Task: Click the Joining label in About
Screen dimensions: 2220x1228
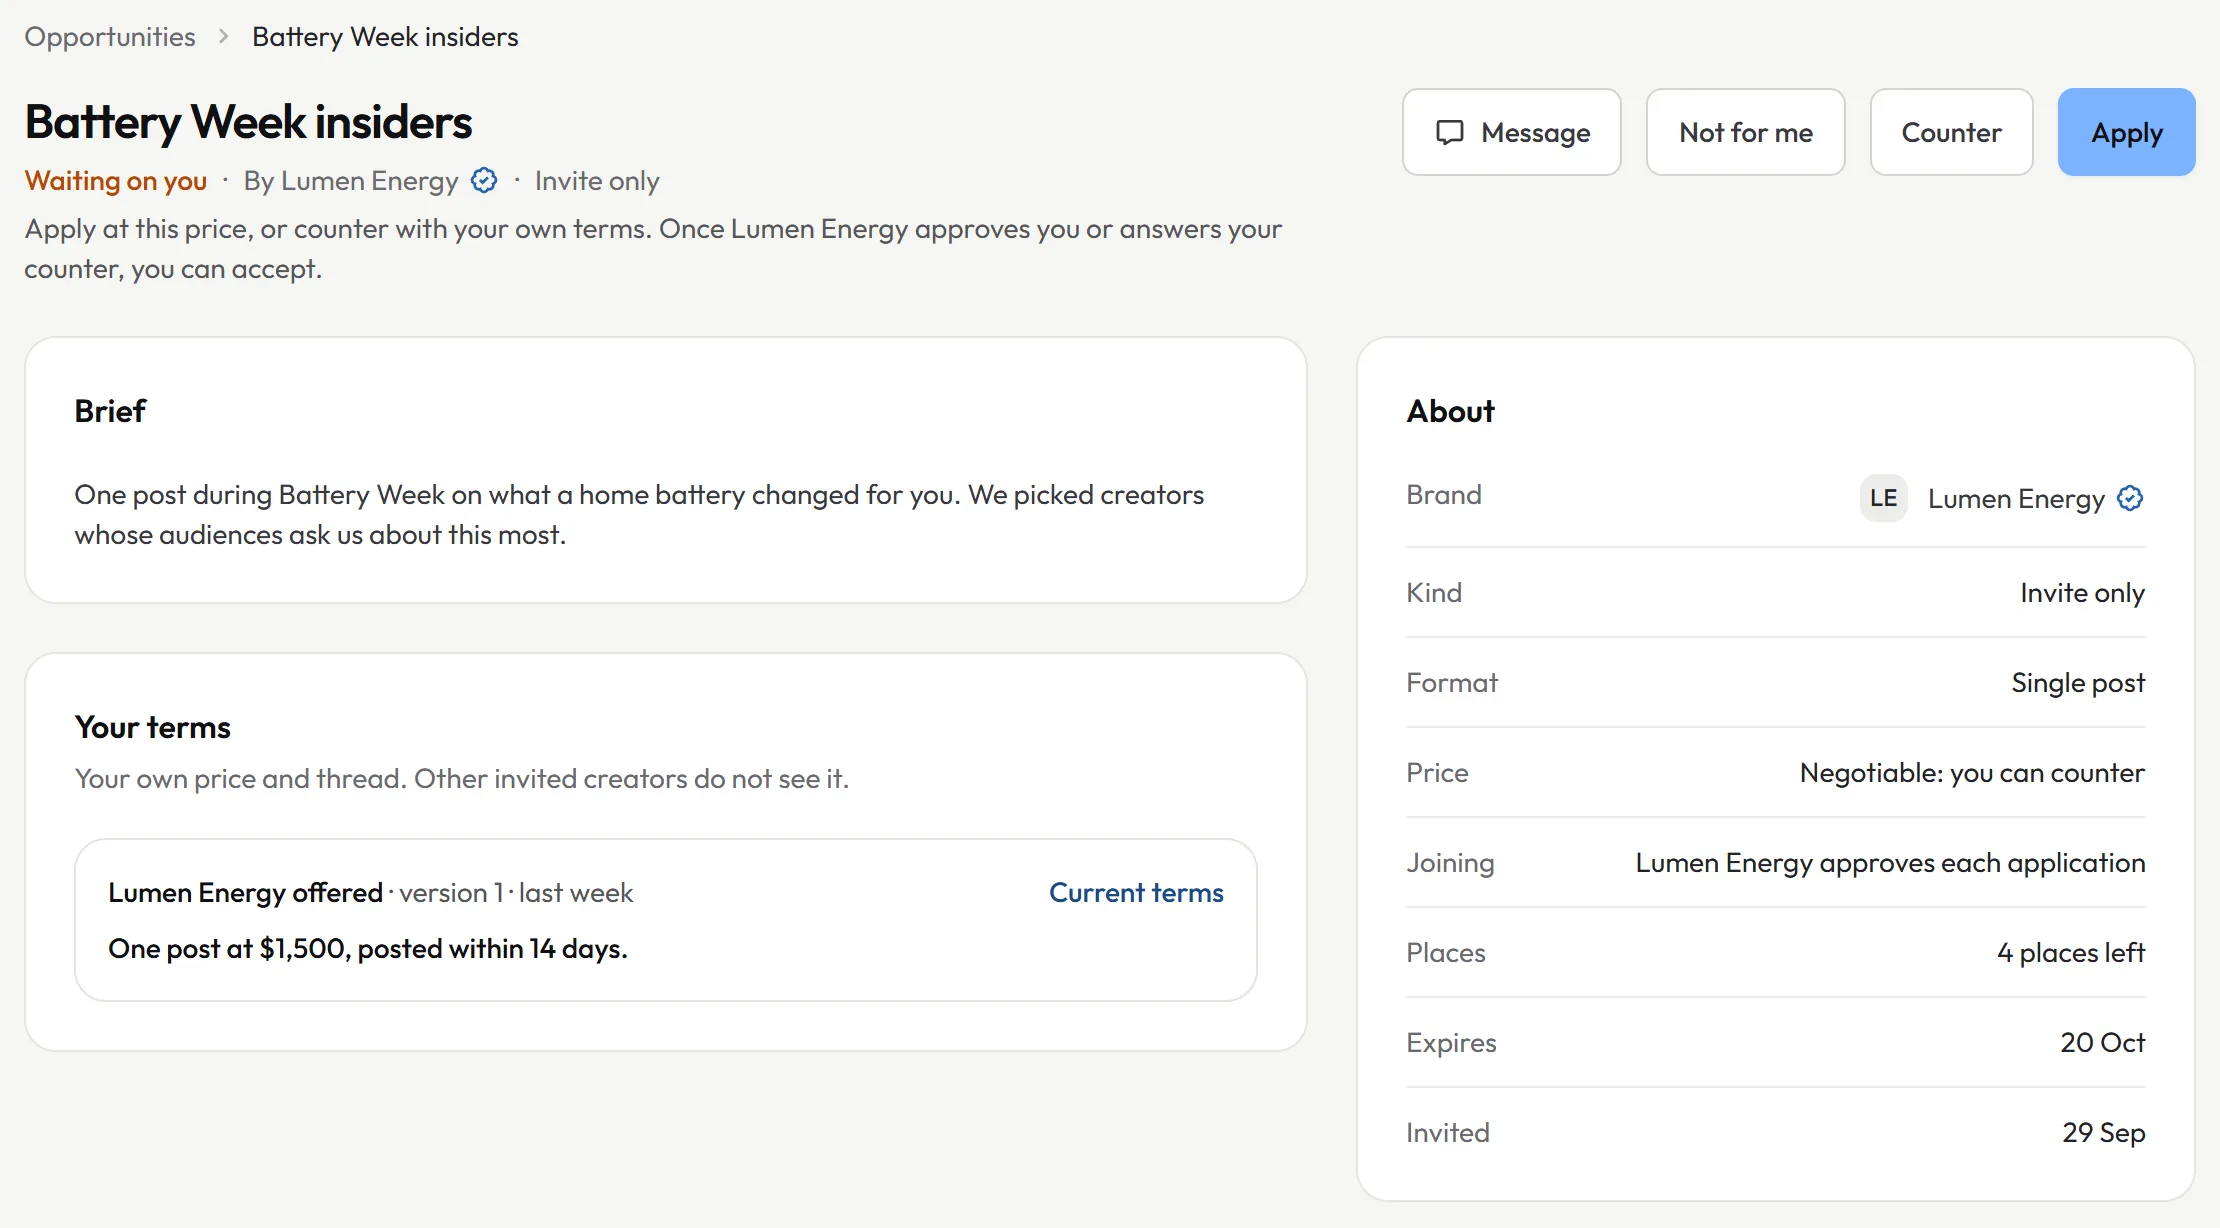Action: 1450,863
